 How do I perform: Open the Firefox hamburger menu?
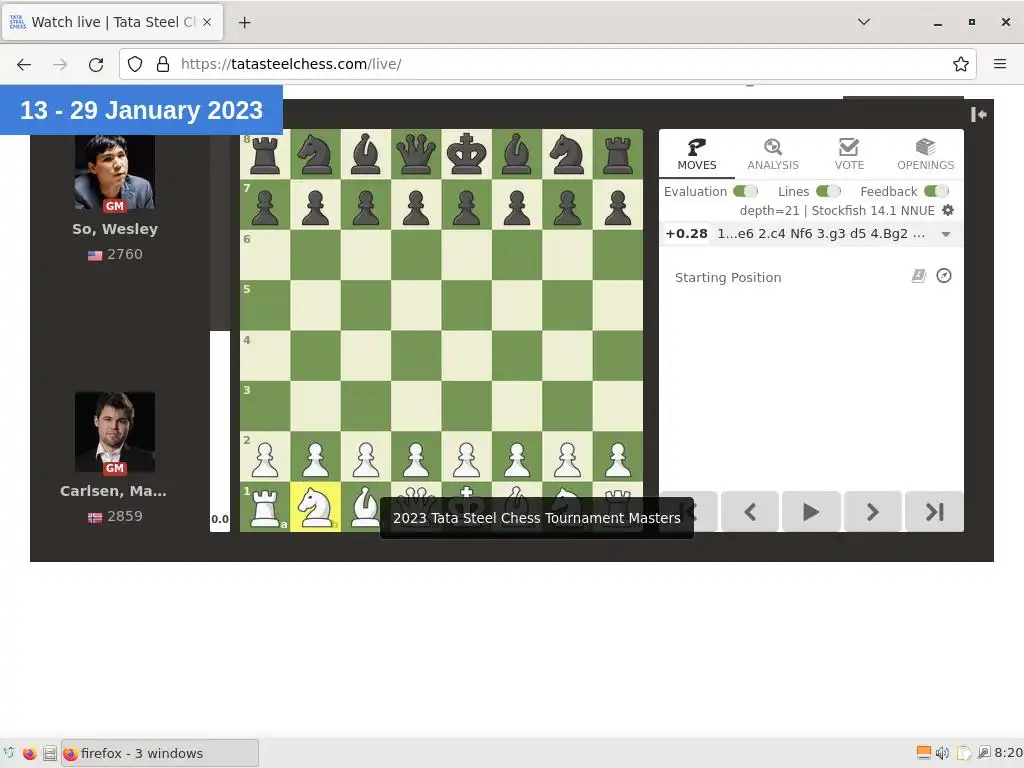999,64
